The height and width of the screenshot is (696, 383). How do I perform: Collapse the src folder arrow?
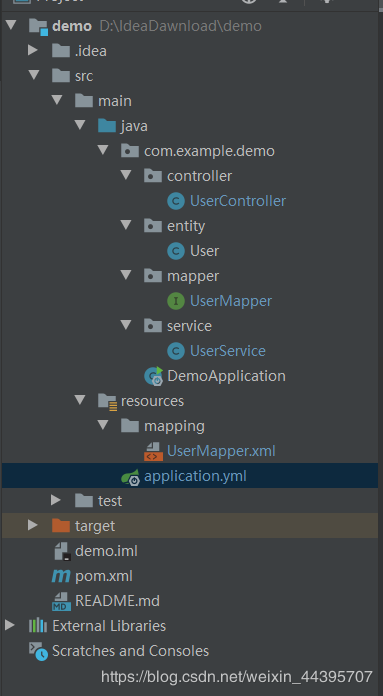33,75
